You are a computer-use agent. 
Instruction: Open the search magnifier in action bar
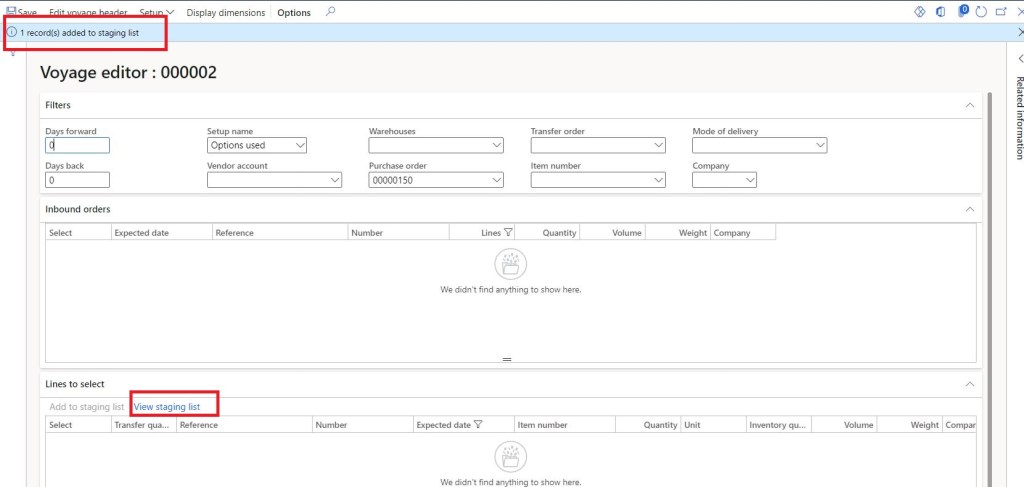pos(331,12)
